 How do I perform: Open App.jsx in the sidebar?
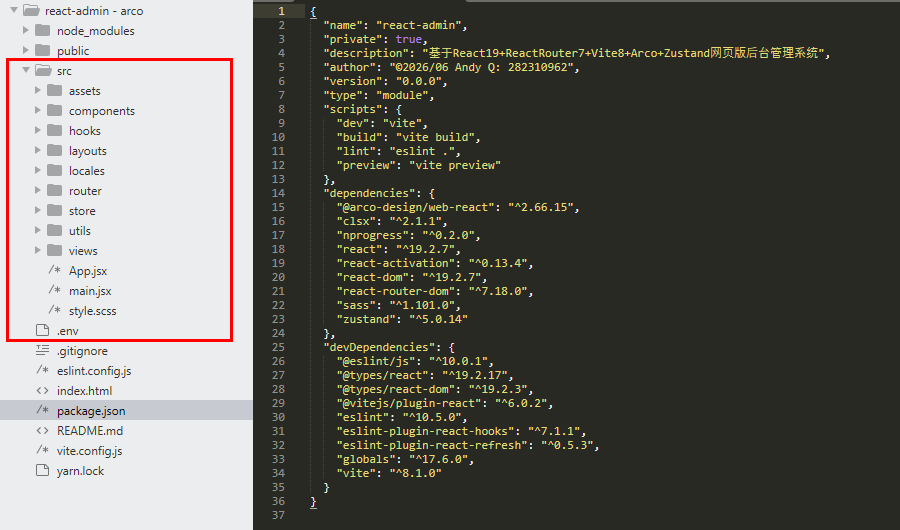click(88, 270)
